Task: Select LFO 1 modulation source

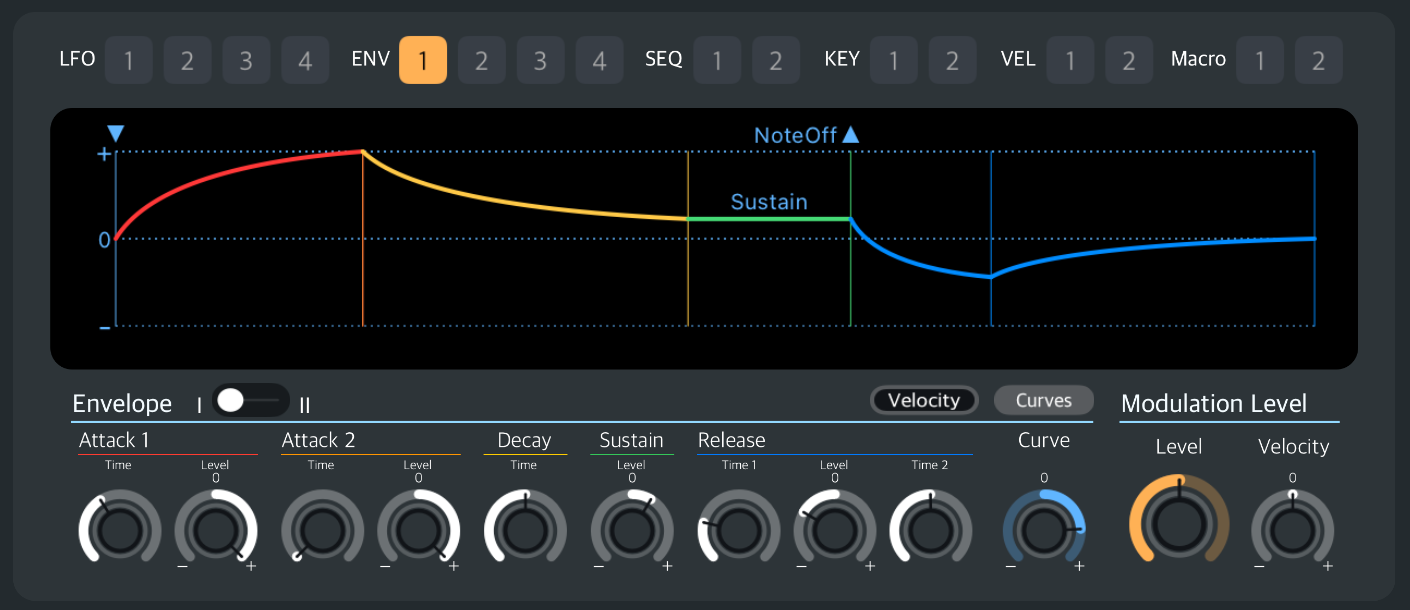Action: [128, 60]
